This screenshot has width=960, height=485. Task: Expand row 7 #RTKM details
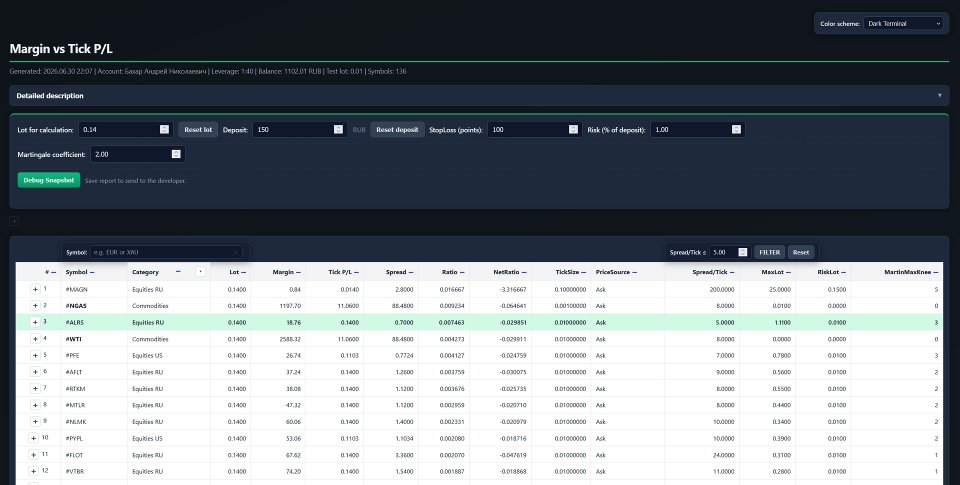point(35,388)
